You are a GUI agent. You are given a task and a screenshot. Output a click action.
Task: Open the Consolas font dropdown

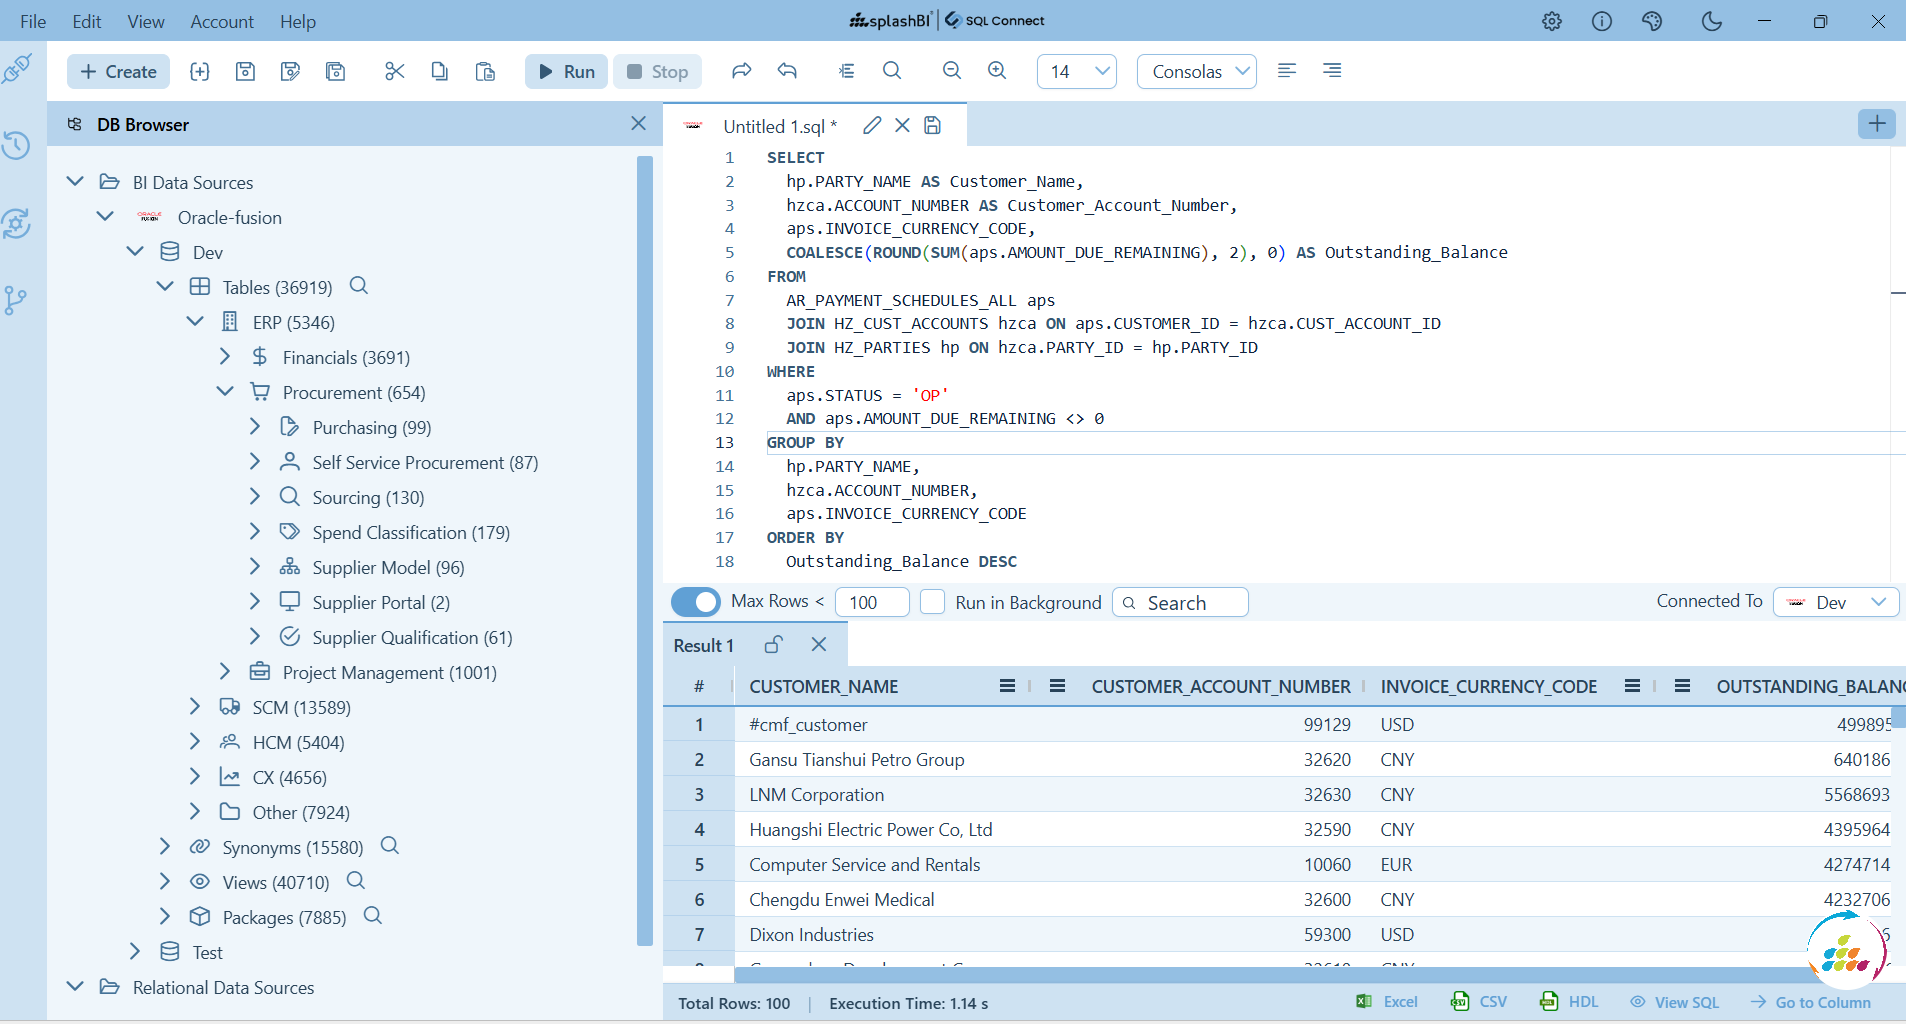tap(1197, 71)
